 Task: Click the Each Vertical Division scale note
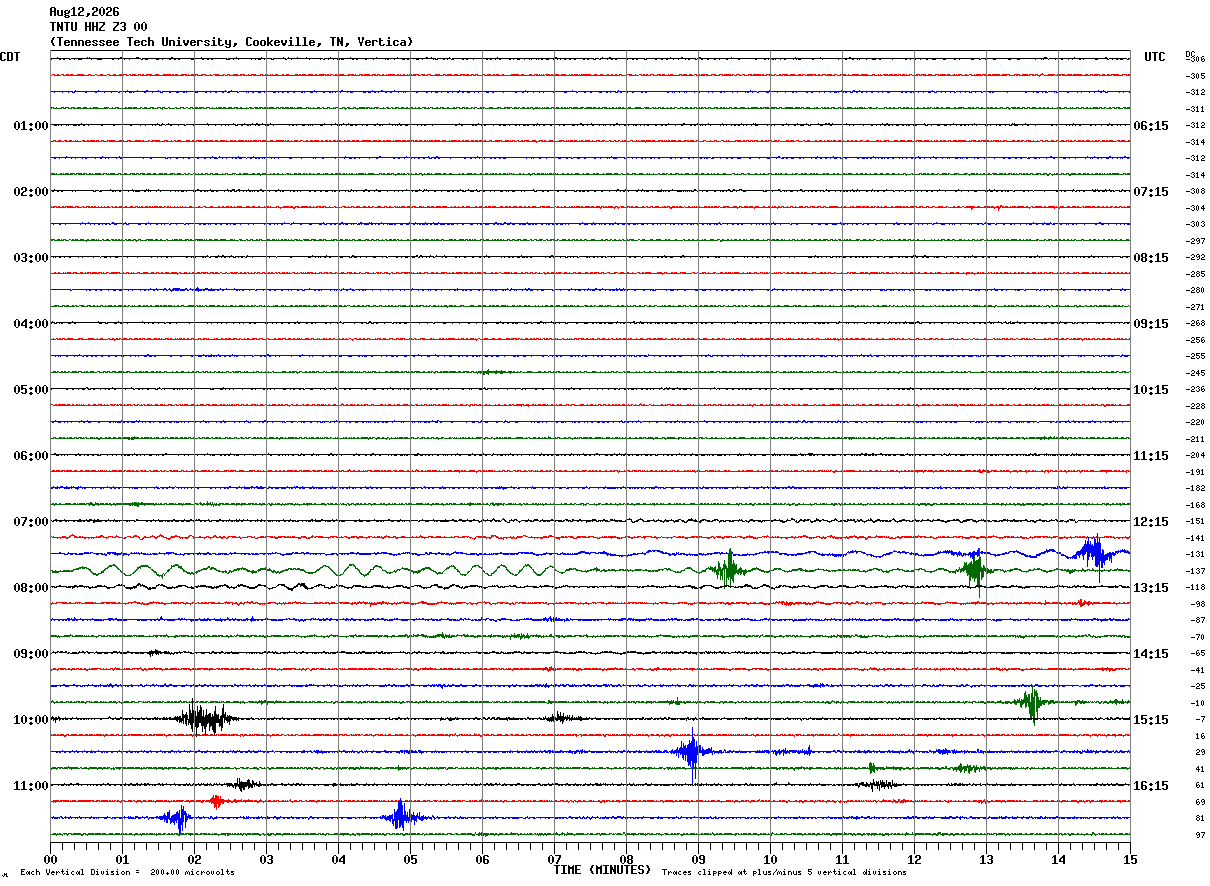[127, 873]
